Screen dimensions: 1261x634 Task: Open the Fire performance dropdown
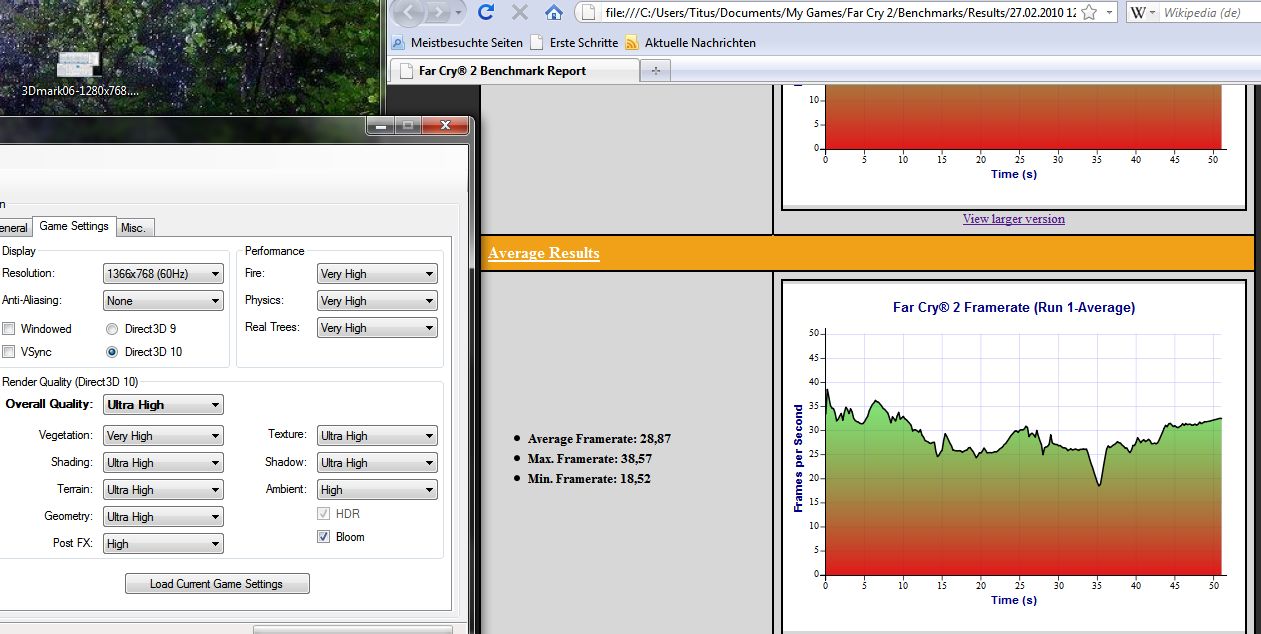pyautogui.click(x=377, y=273)
